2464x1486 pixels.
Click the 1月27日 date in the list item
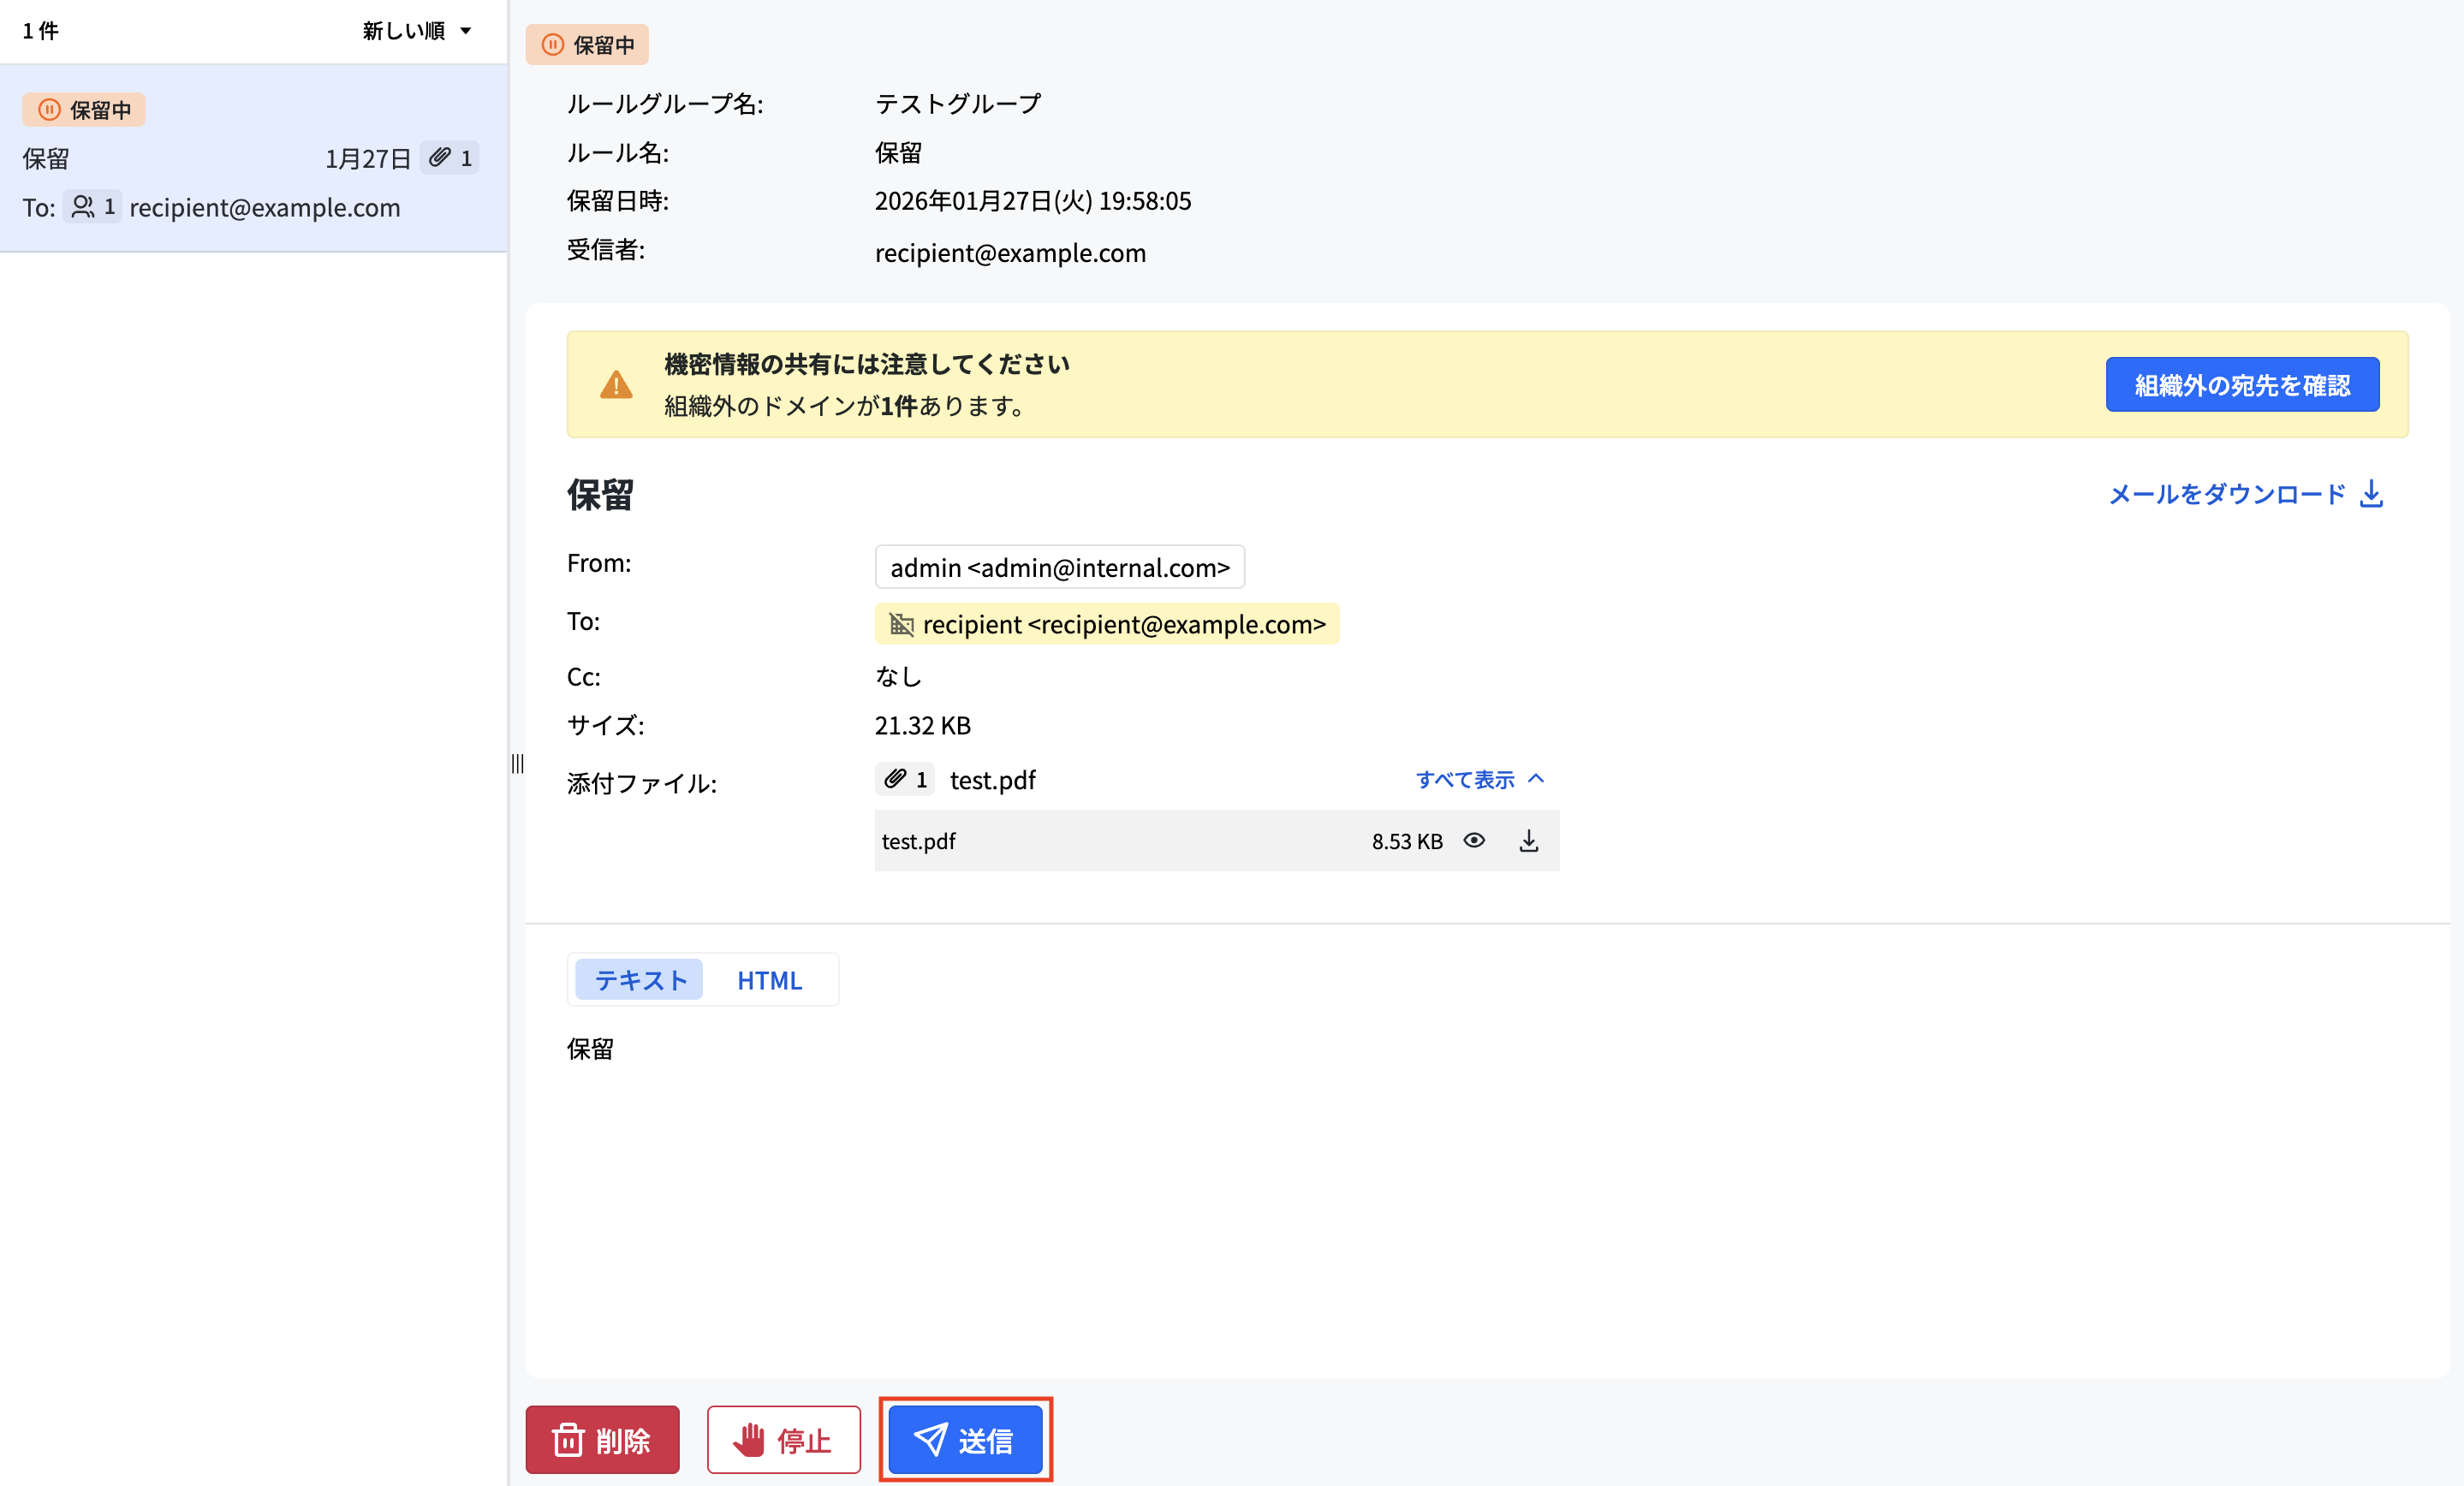click(x=367, y=158)
